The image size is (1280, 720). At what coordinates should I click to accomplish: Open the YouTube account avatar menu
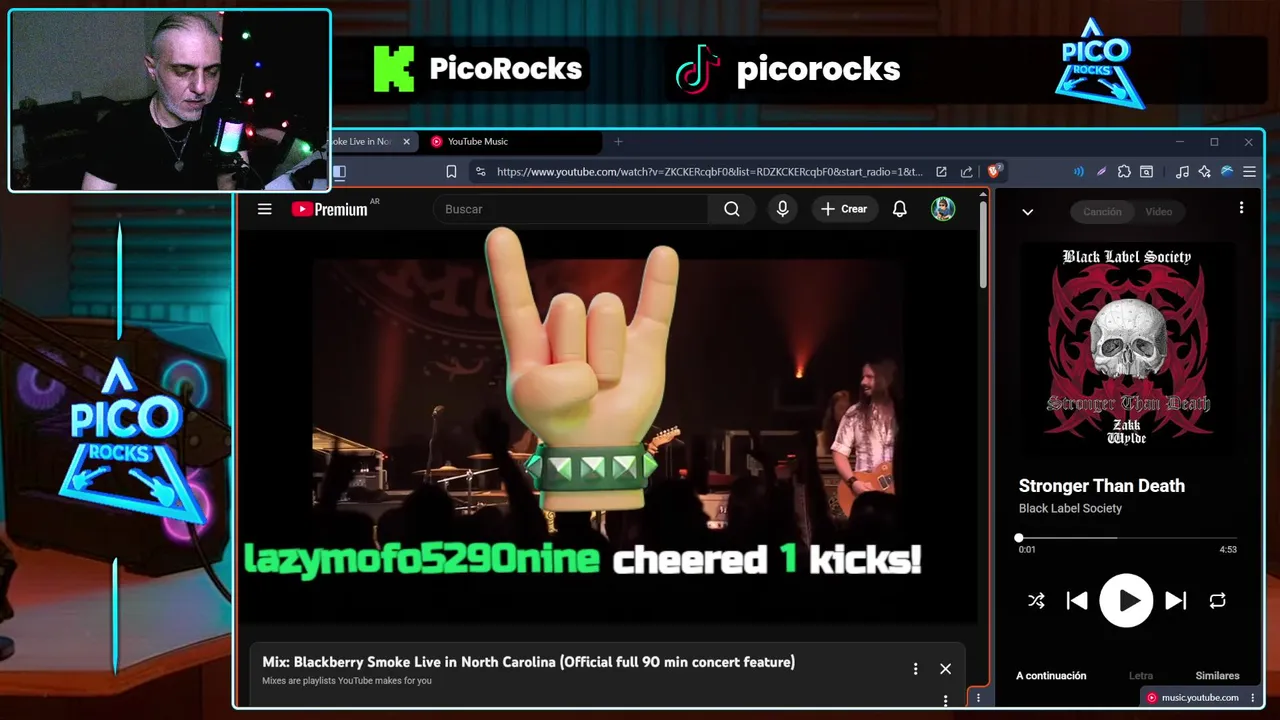click(x=943, y=209)
